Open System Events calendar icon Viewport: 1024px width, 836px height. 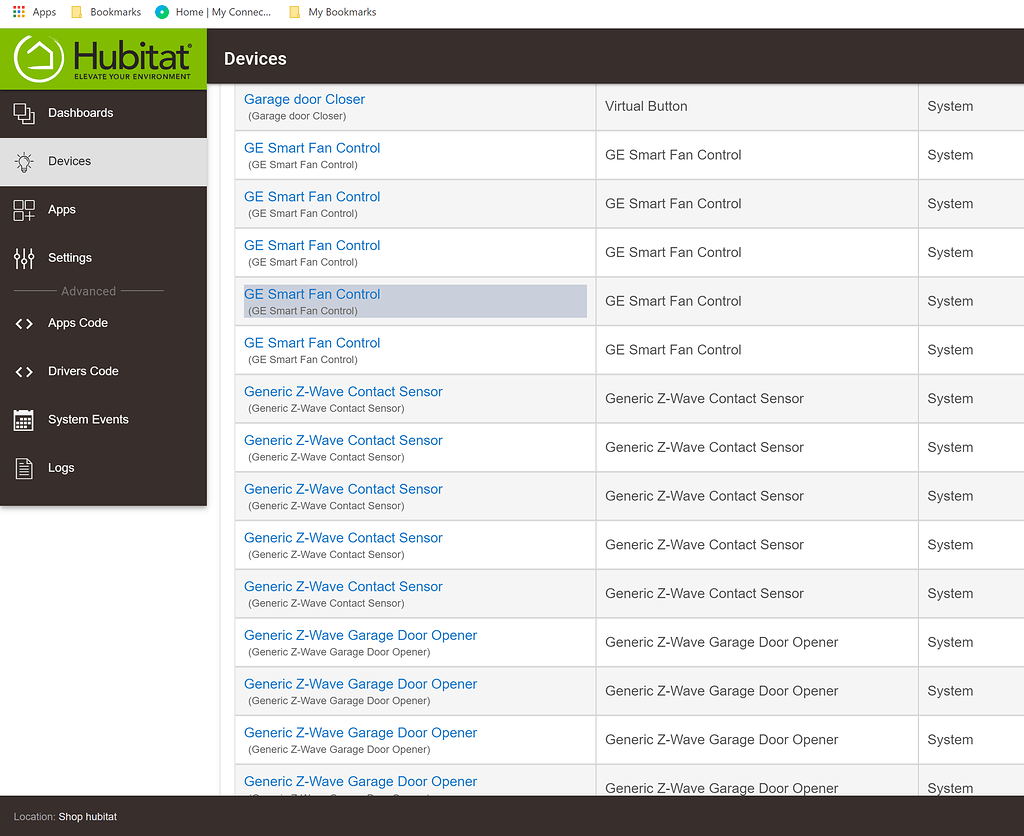(23, 419)
